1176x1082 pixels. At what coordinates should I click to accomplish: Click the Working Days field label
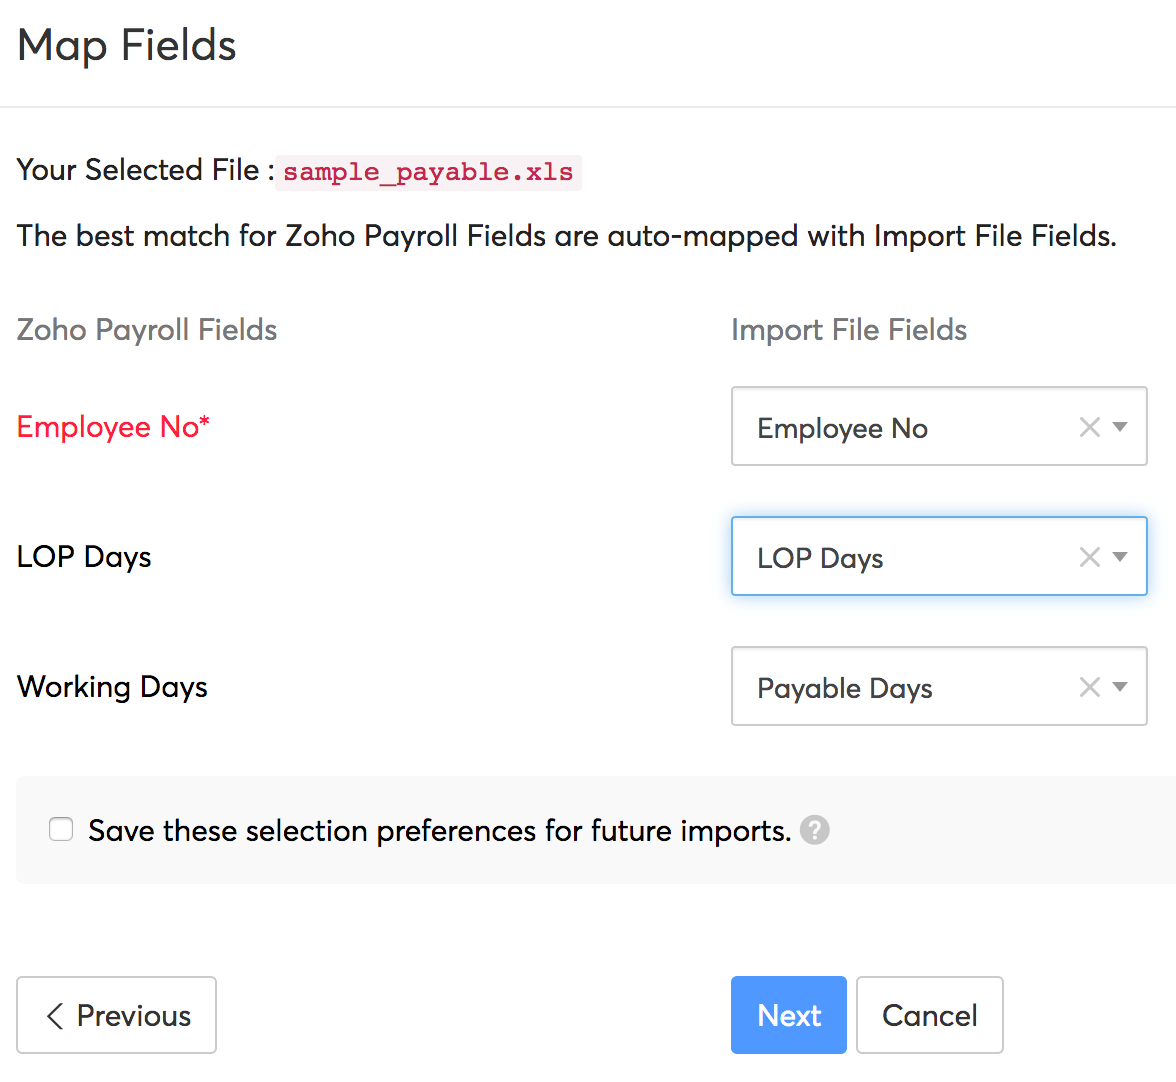[112, 687]
